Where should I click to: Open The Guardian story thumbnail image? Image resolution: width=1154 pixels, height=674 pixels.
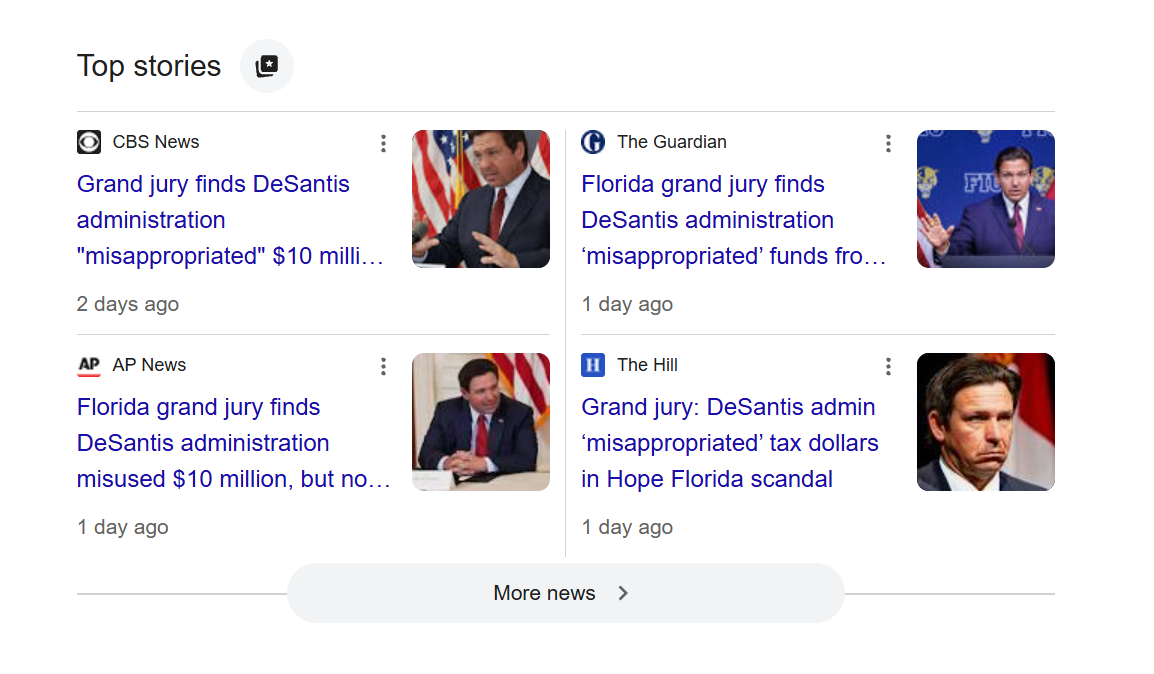pyautogui.click(x=985, y=199)
